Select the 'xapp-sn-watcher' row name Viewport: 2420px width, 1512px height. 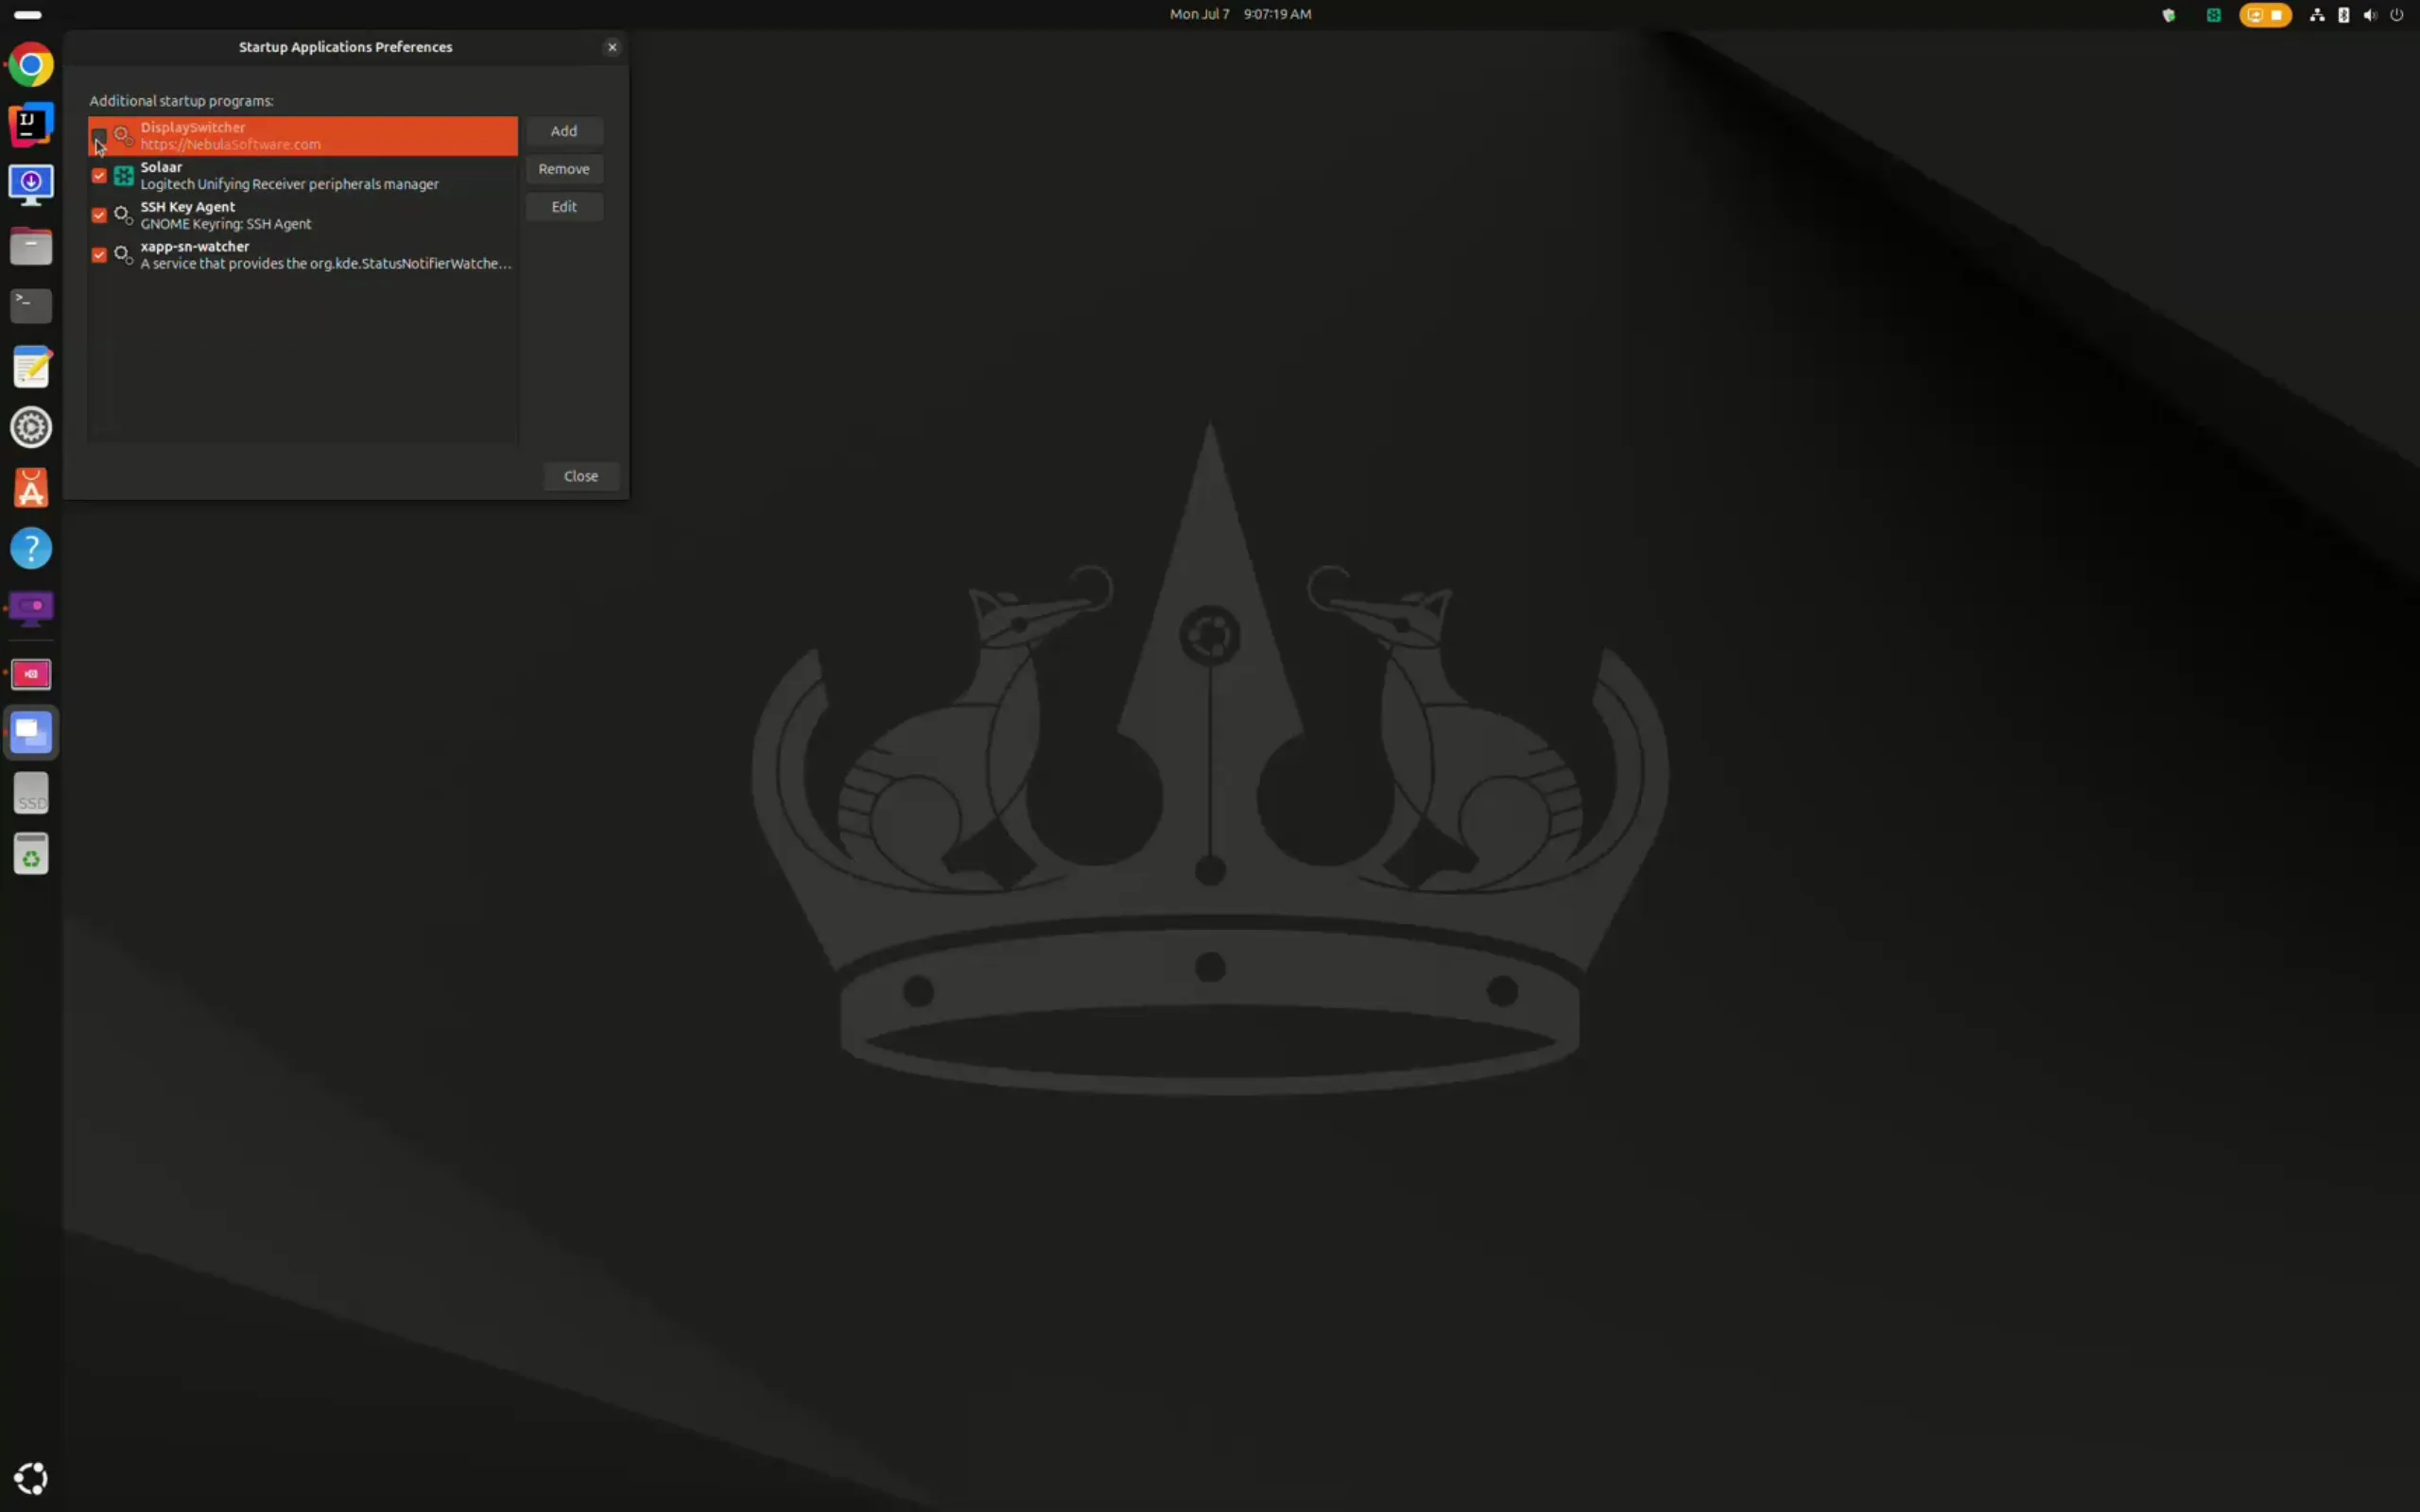tap(195, 246)
